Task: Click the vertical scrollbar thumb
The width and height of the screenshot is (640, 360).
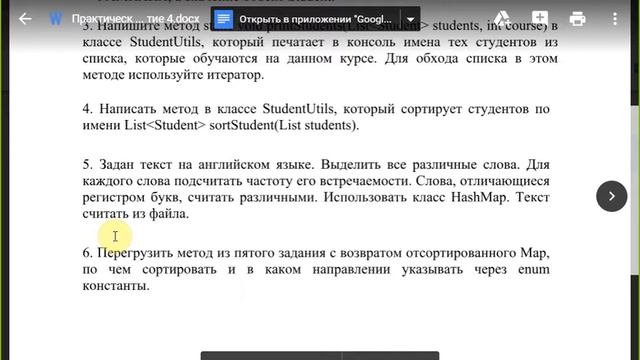Action: tap(635, 190)
